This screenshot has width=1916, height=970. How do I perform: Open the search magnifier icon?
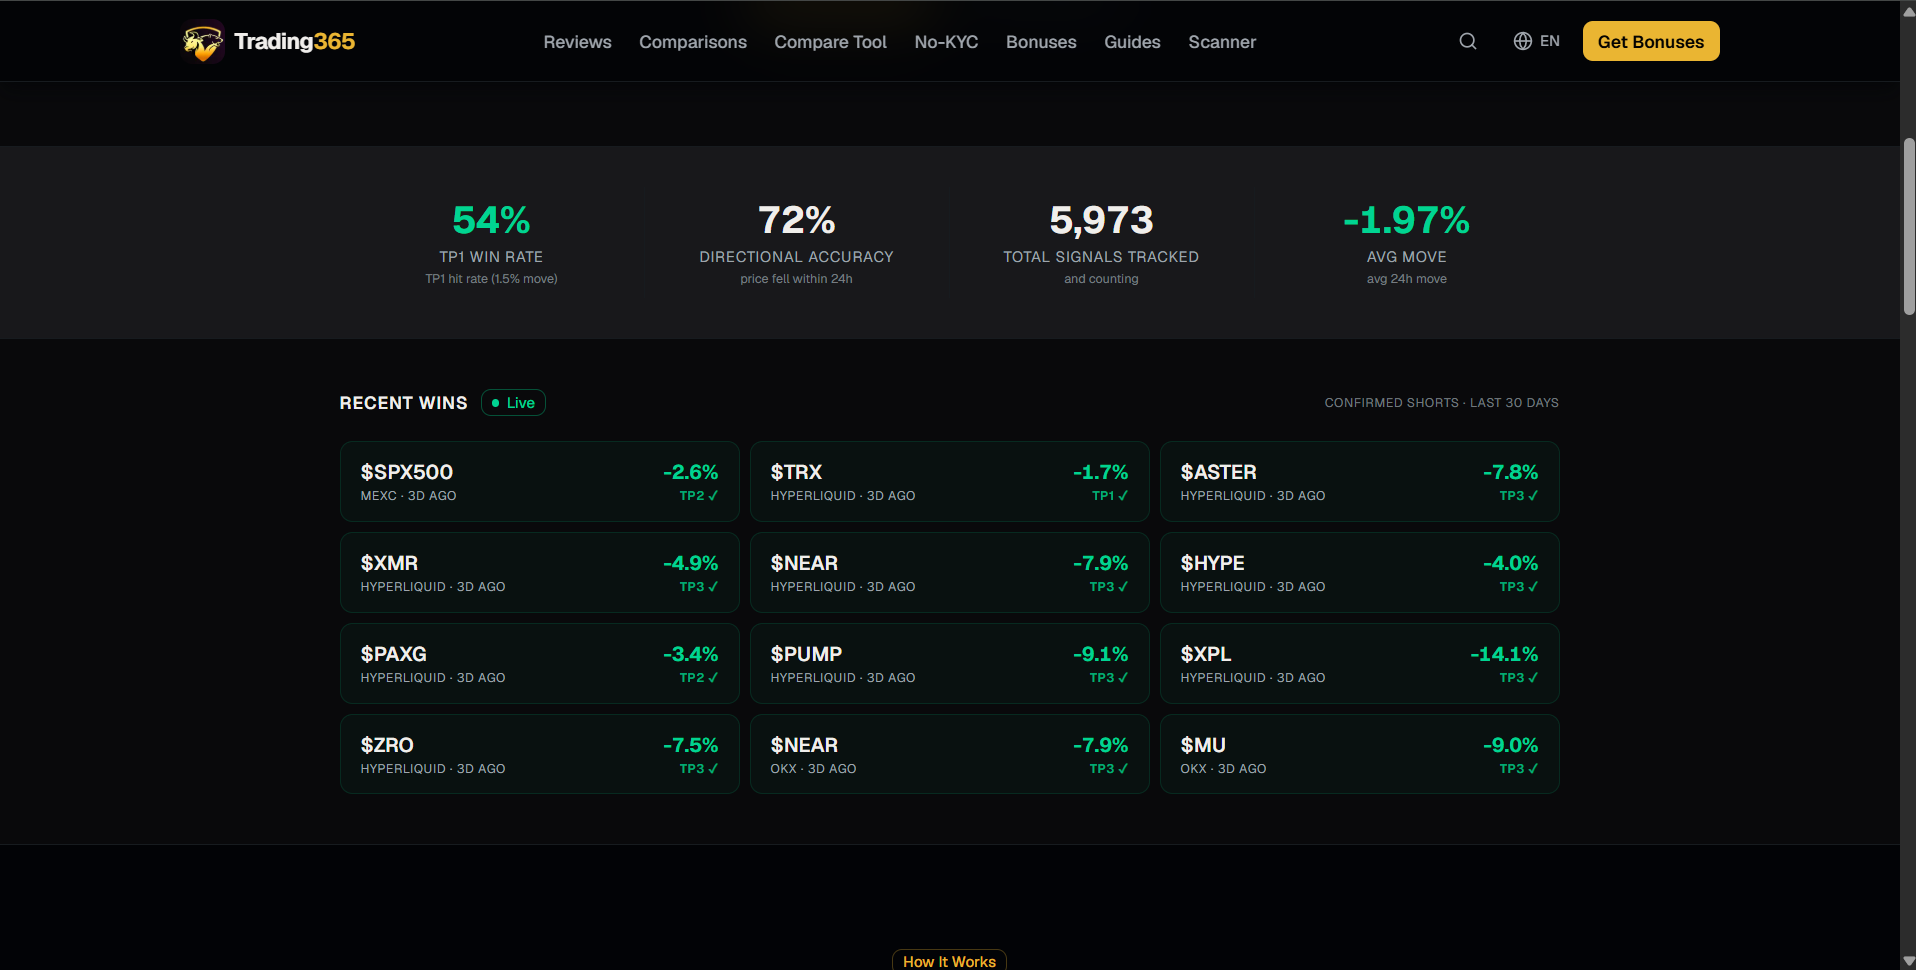point(1467,41)
